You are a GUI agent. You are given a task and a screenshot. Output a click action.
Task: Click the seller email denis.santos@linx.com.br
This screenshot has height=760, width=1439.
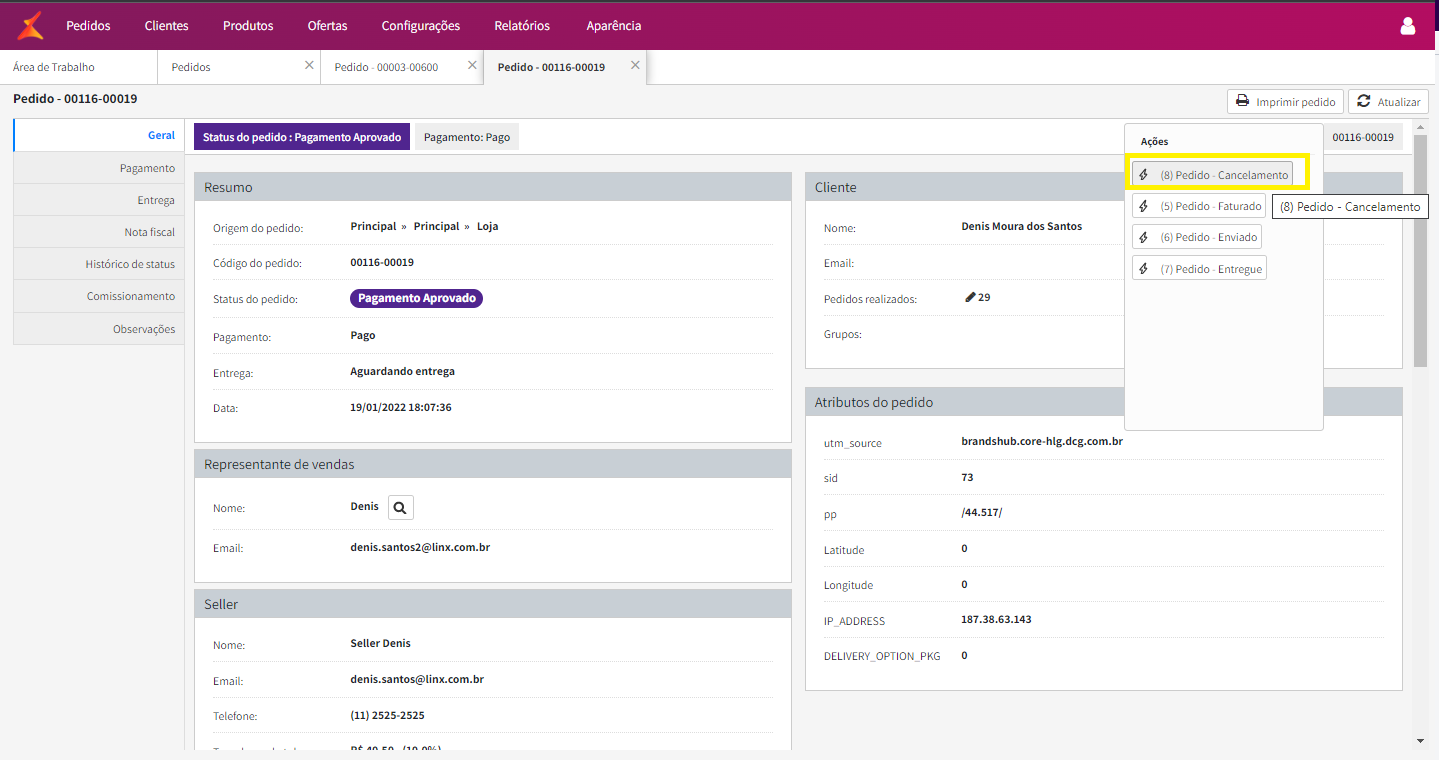pyautogui.click(x=417, y=679)
